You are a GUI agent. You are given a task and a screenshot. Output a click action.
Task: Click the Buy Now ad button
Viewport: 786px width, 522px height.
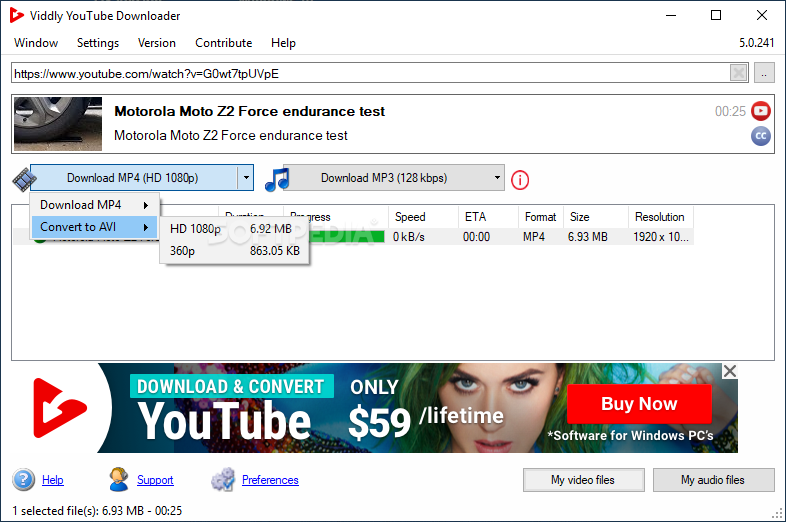[639, 404]
